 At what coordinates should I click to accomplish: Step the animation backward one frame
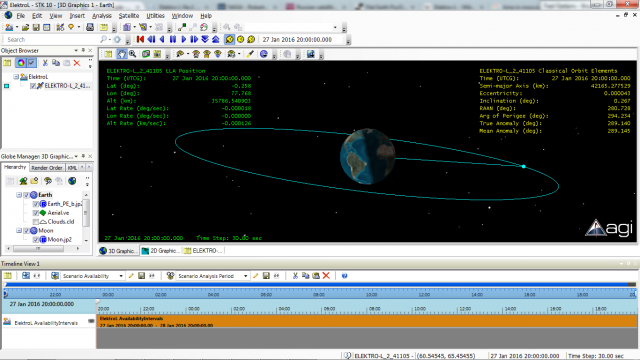click(151, 39)
